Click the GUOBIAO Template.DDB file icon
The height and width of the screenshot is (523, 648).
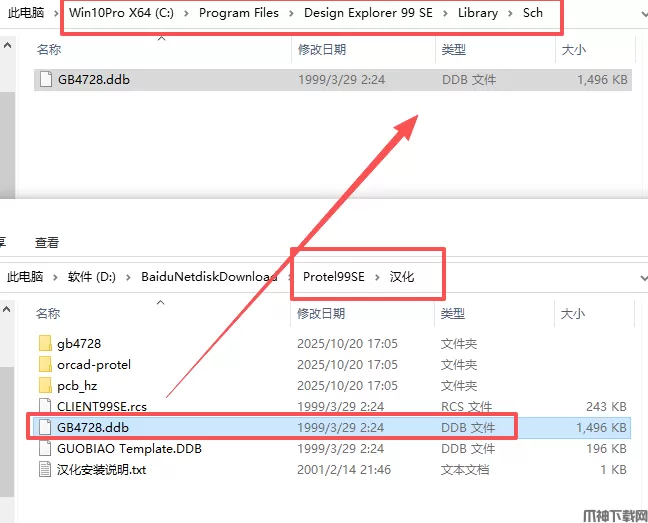[x=45, y=448]
